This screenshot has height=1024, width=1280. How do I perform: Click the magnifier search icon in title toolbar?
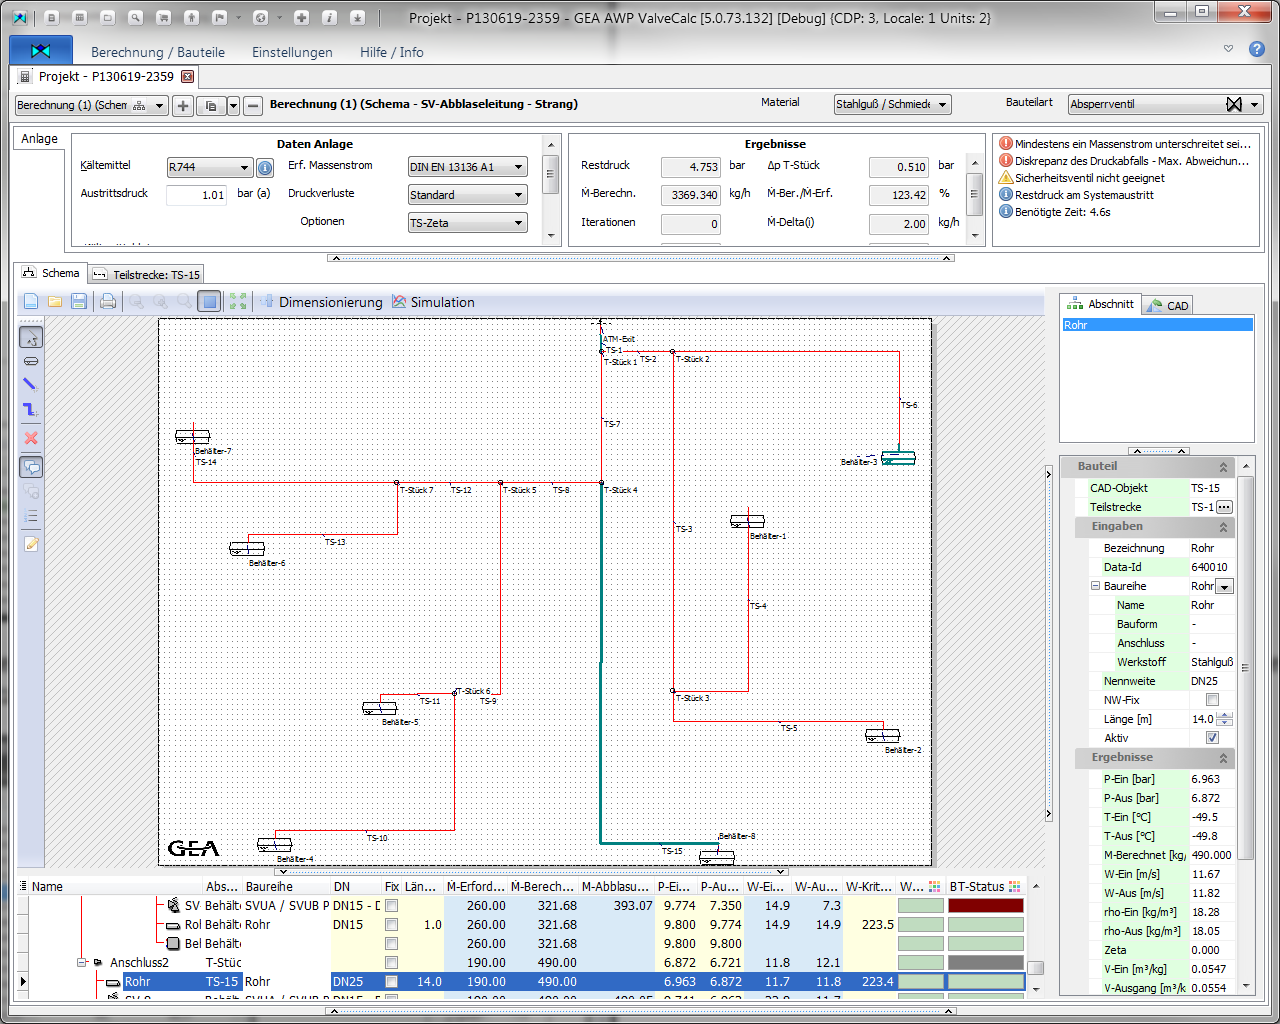click(136, 17)
